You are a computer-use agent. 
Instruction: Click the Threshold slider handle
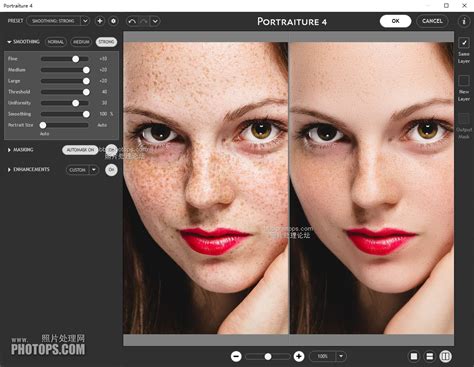coord(86,92)
